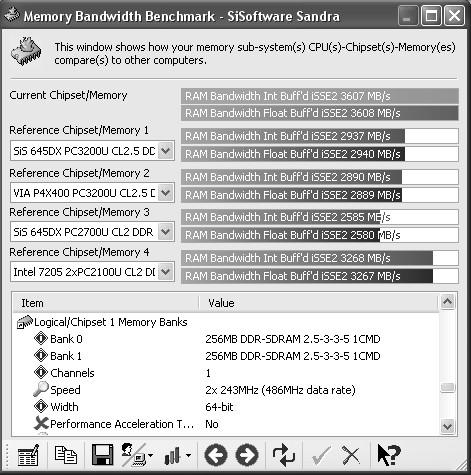This screenshot has height=475, width=471.
Task: Click the Save floppy disk icon
Action: click(x=102, y=455)
